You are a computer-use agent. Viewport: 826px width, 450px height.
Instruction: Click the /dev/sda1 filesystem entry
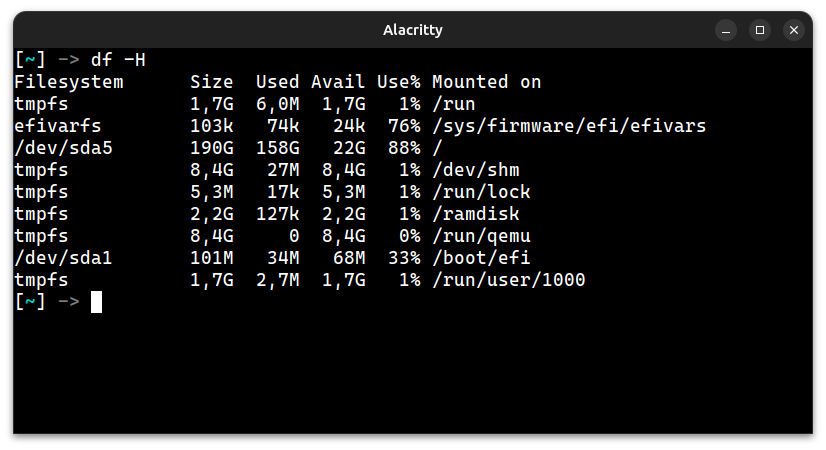63,258
